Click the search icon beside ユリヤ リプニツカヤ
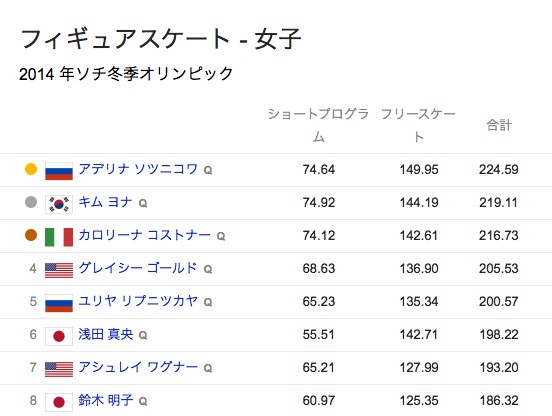 208,303
